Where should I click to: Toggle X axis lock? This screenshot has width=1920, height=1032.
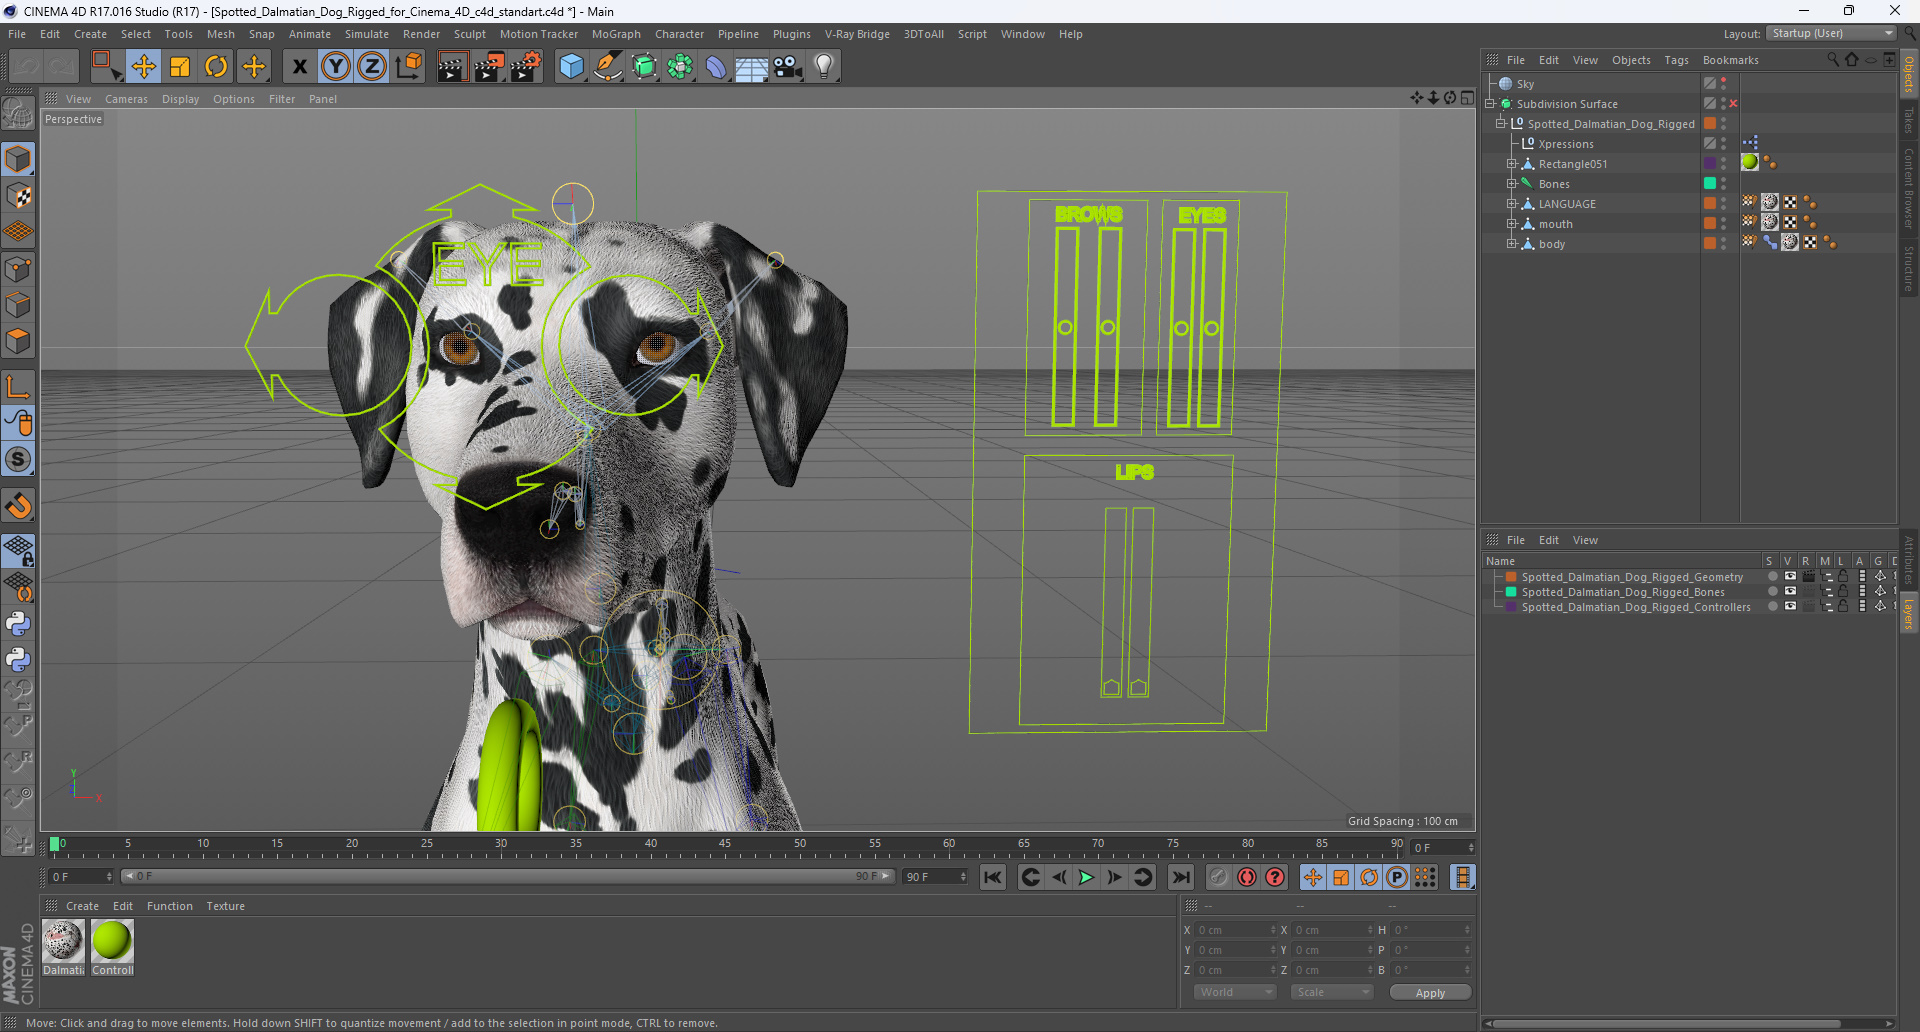pos(299,67)
